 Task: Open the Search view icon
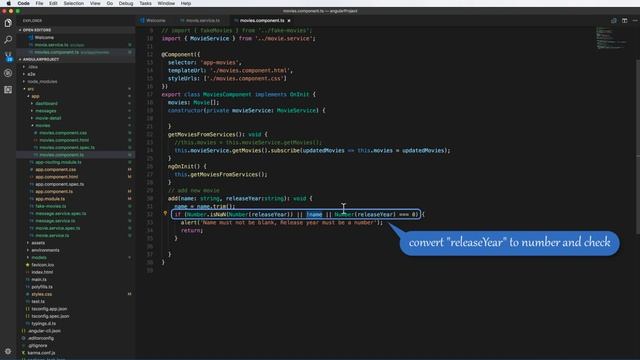pos(8,40)
